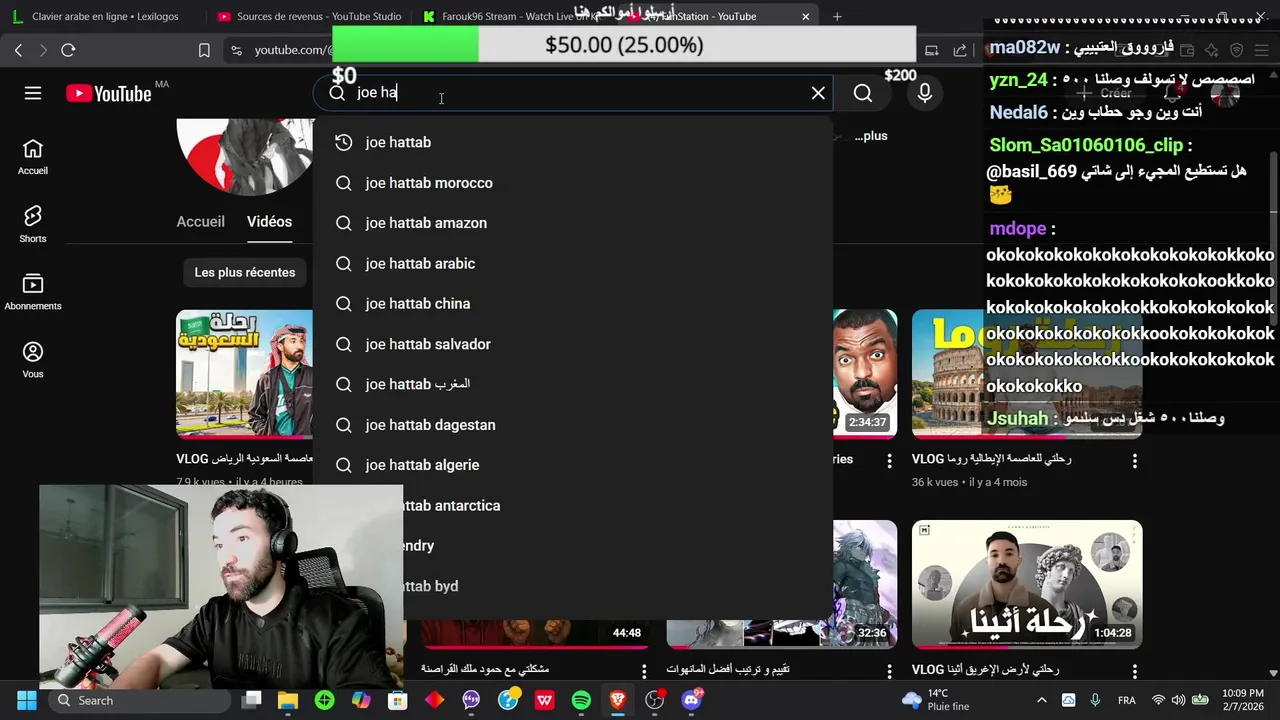Open site settings icon beside URL

pyautogui.click(x=236, y=50)
